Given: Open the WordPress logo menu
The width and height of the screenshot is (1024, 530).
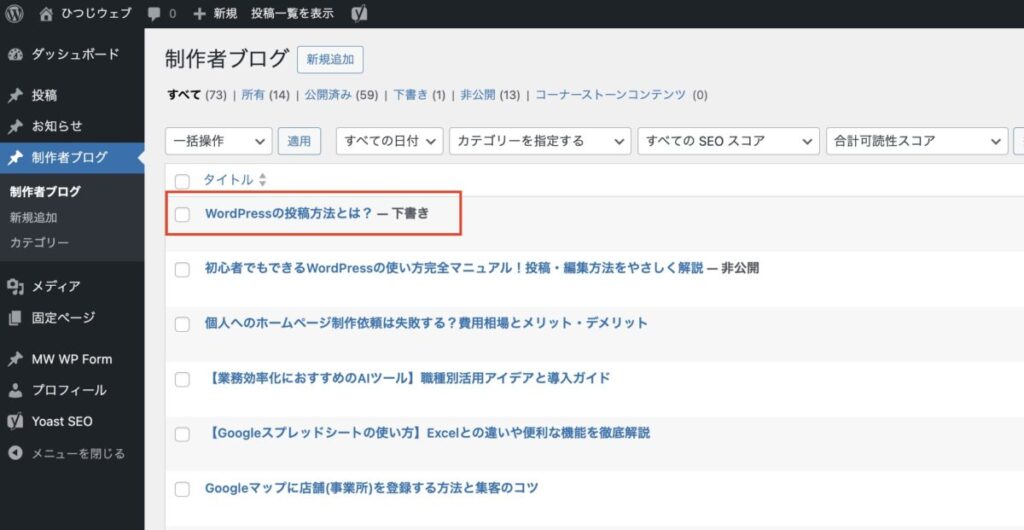Looking at the screenshot, I should 14,13.
